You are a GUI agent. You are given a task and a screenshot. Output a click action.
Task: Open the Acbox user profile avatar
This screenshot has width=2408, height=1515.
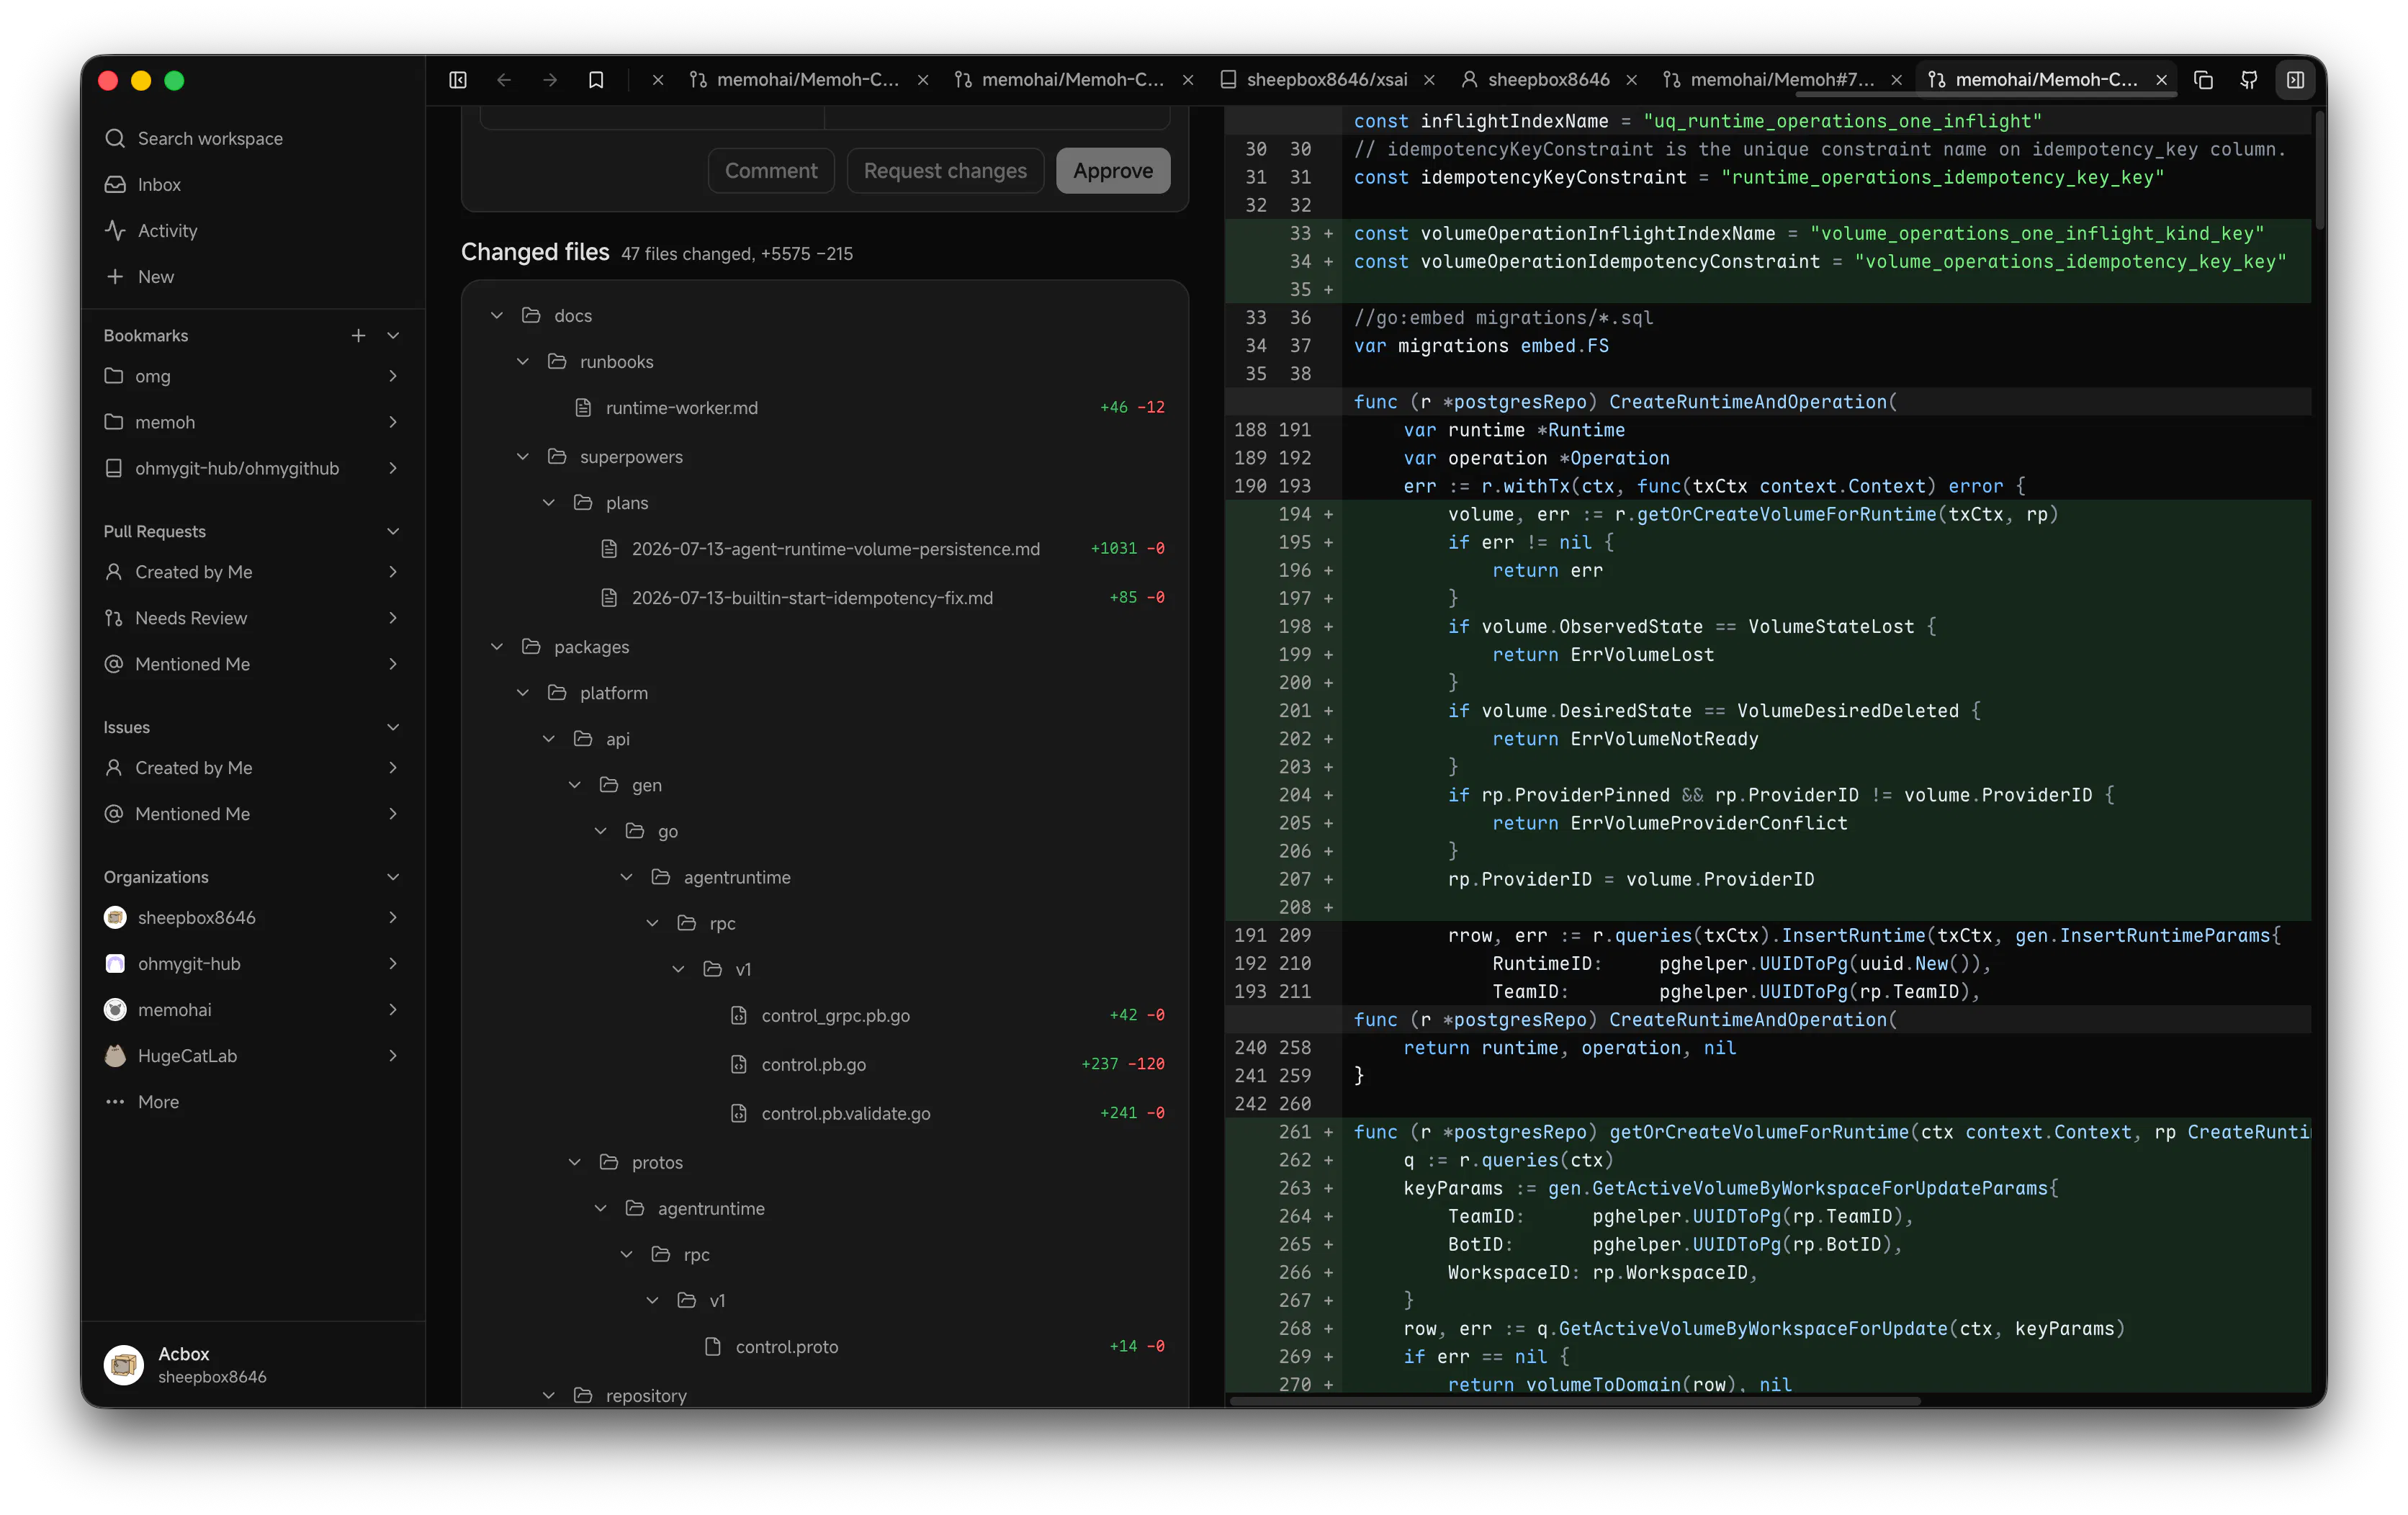tap(124, 1364)
